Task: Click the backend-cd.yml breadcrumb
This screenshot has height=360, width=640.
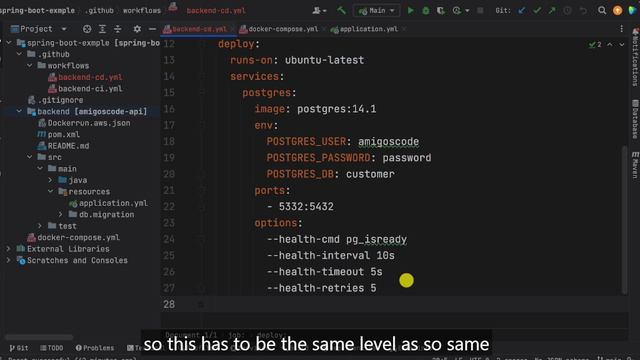Action: tap(216, 11)
